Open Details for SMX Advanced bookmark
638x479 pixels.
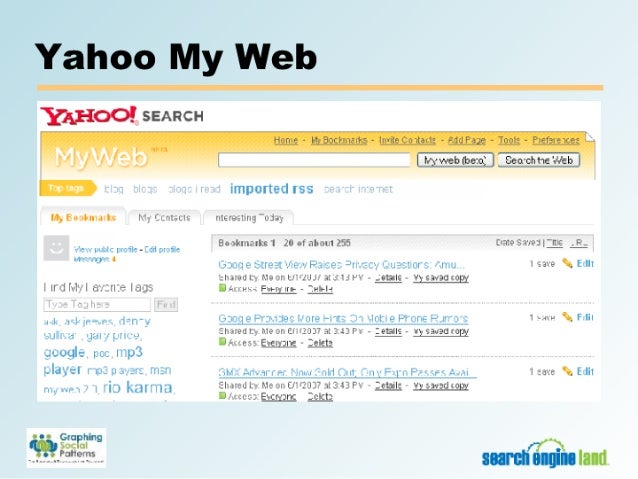(388, 385)
